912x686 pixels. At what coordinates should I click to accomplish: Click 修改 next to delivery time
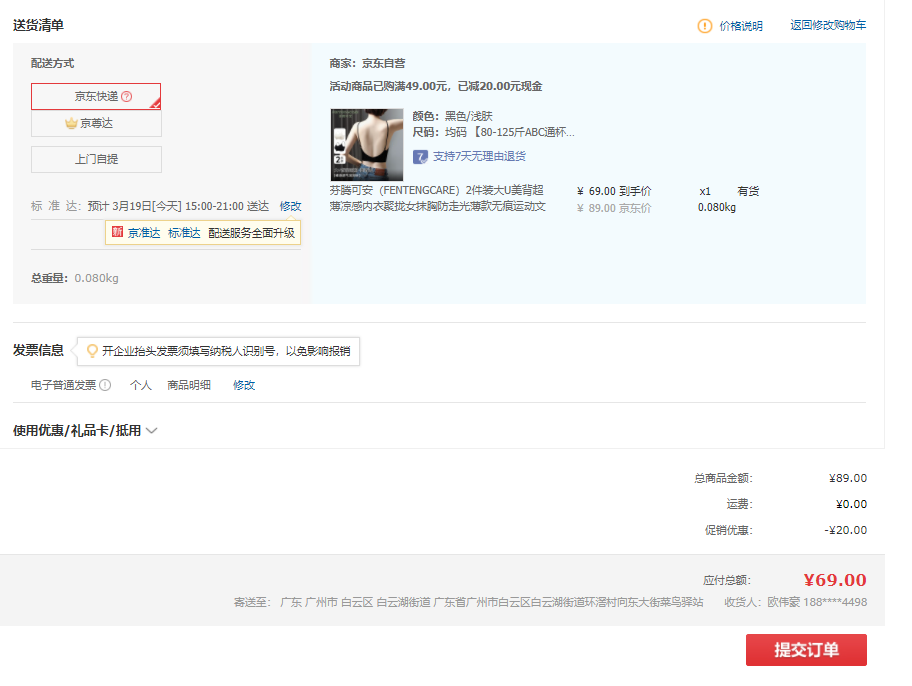[x=290, y=206]
